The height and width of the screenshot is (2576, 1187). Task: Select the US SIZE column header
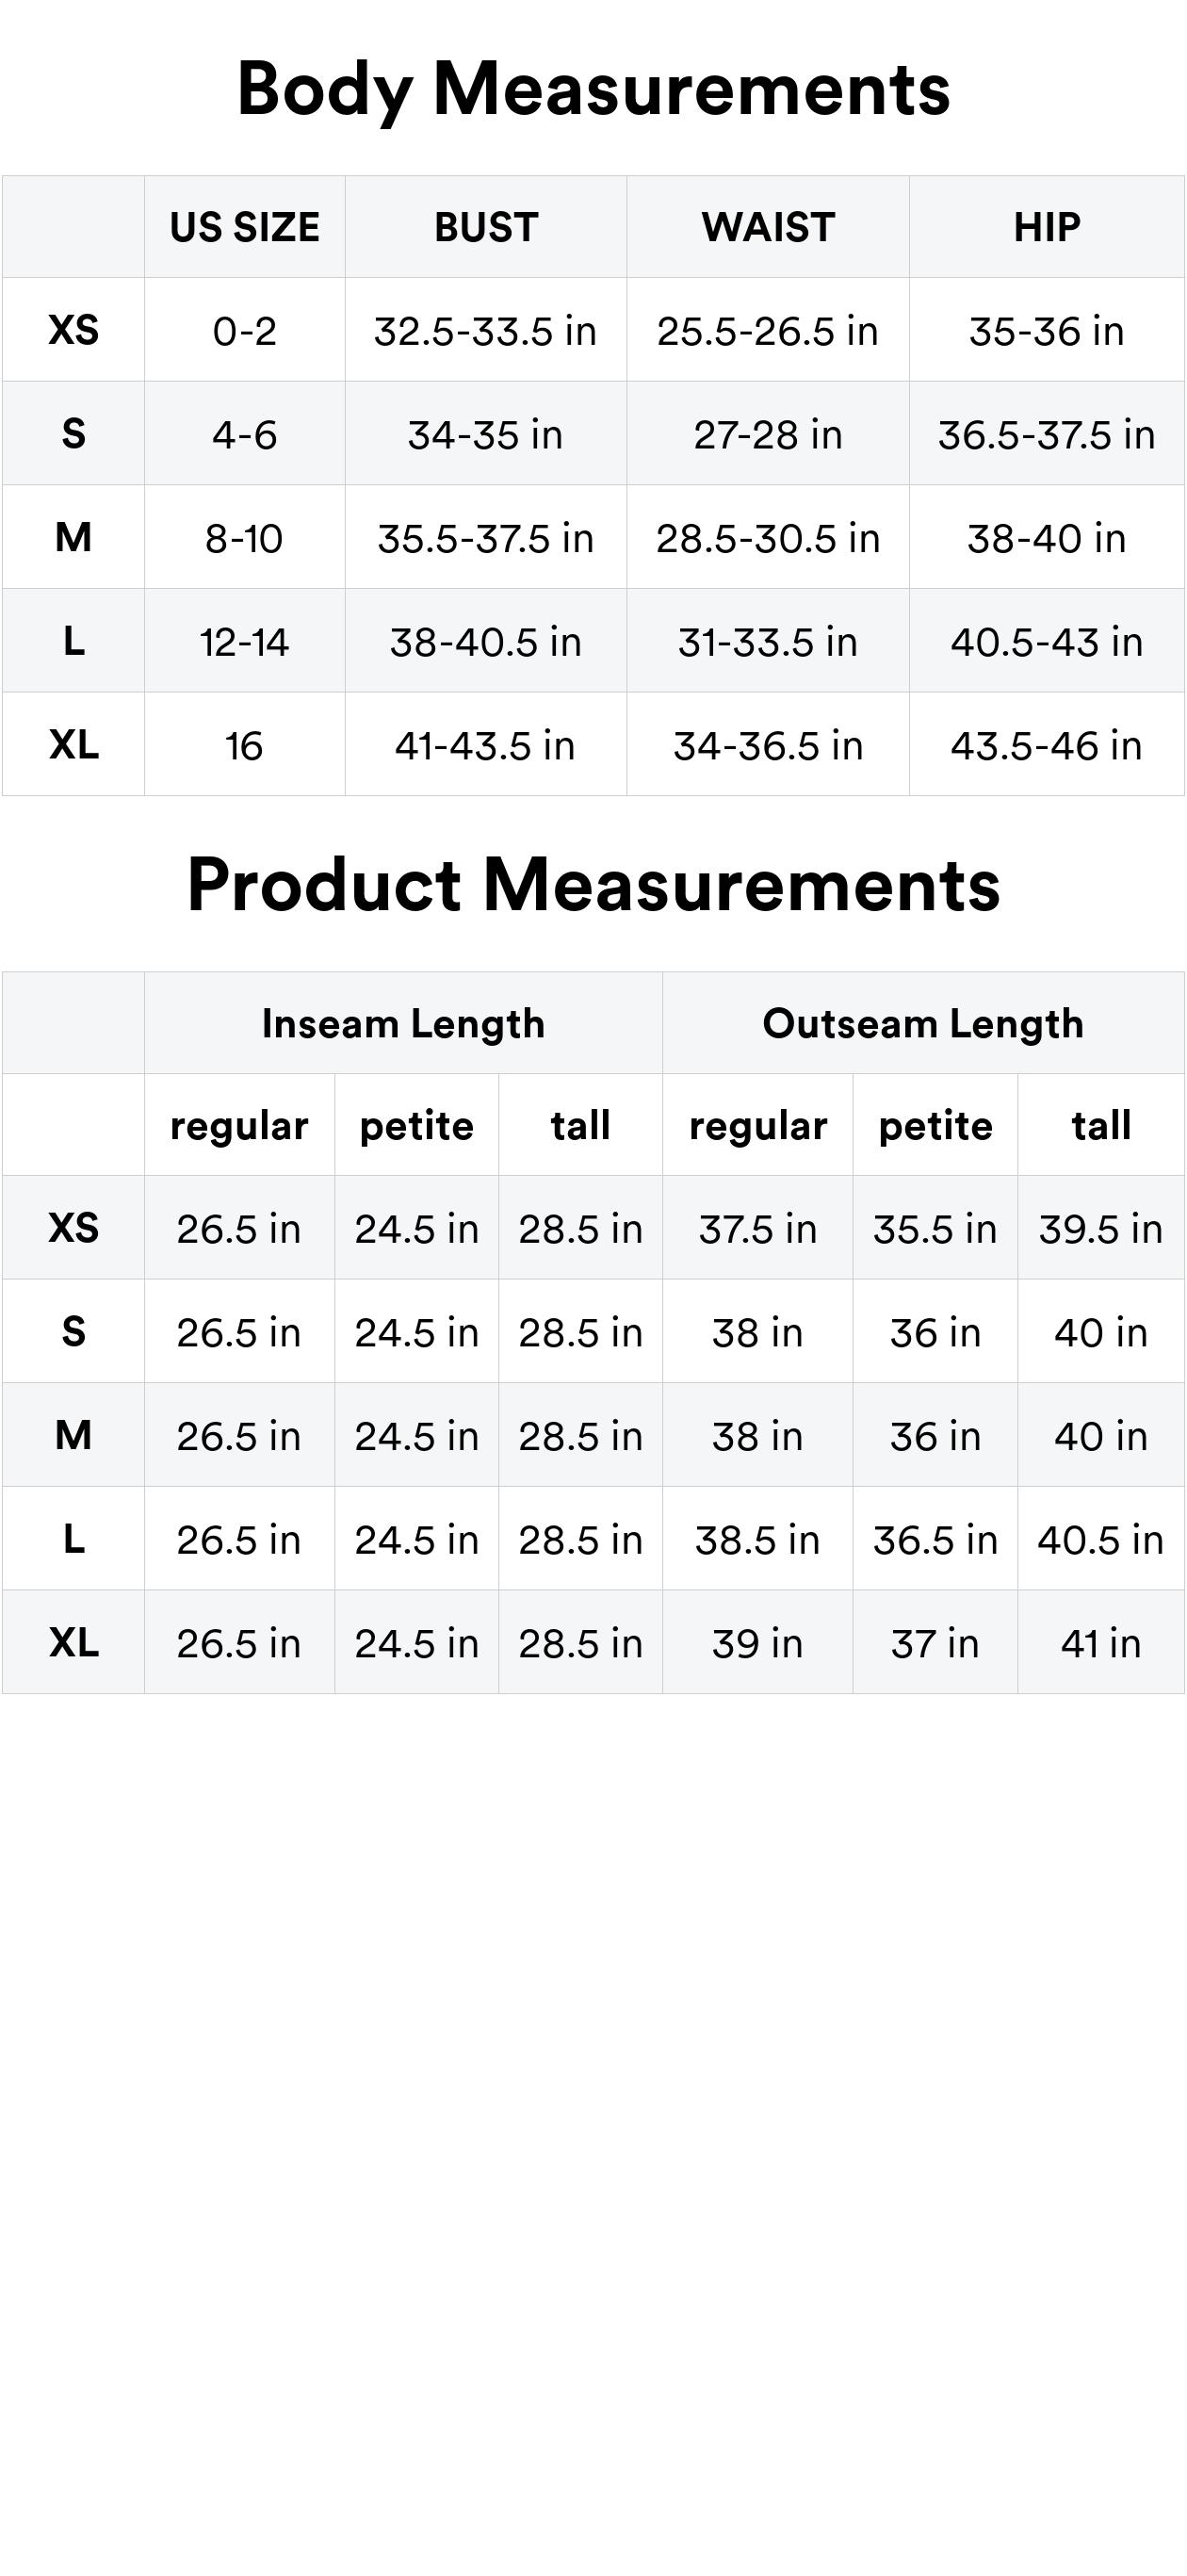tap(244, 228)
